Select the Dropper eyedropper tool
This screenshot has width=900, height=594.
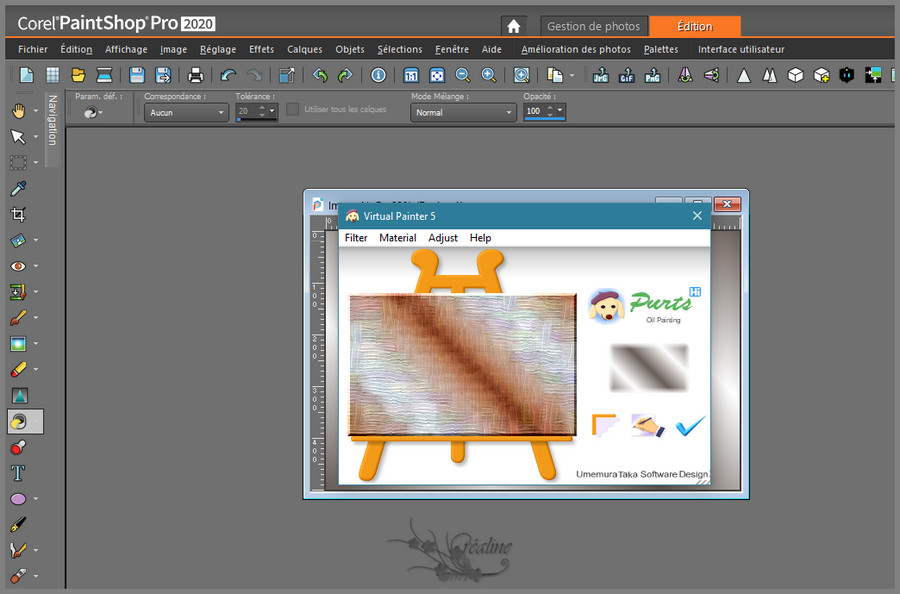click(x=18, y=188)
